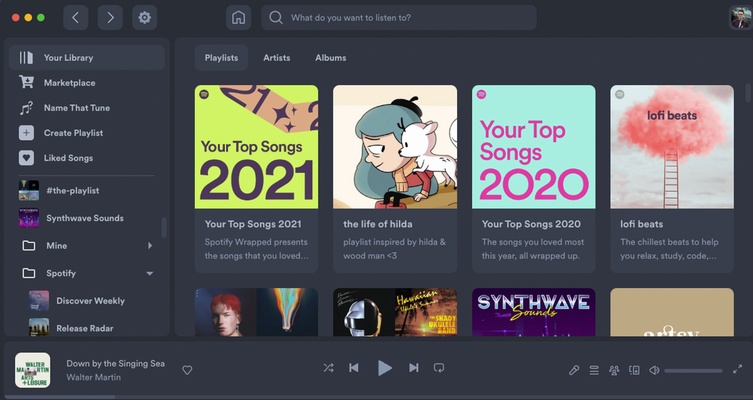Viewport: 753px width, 400px height.
Task: Adjust the volume slider
Action: click(x=693, y=370)
